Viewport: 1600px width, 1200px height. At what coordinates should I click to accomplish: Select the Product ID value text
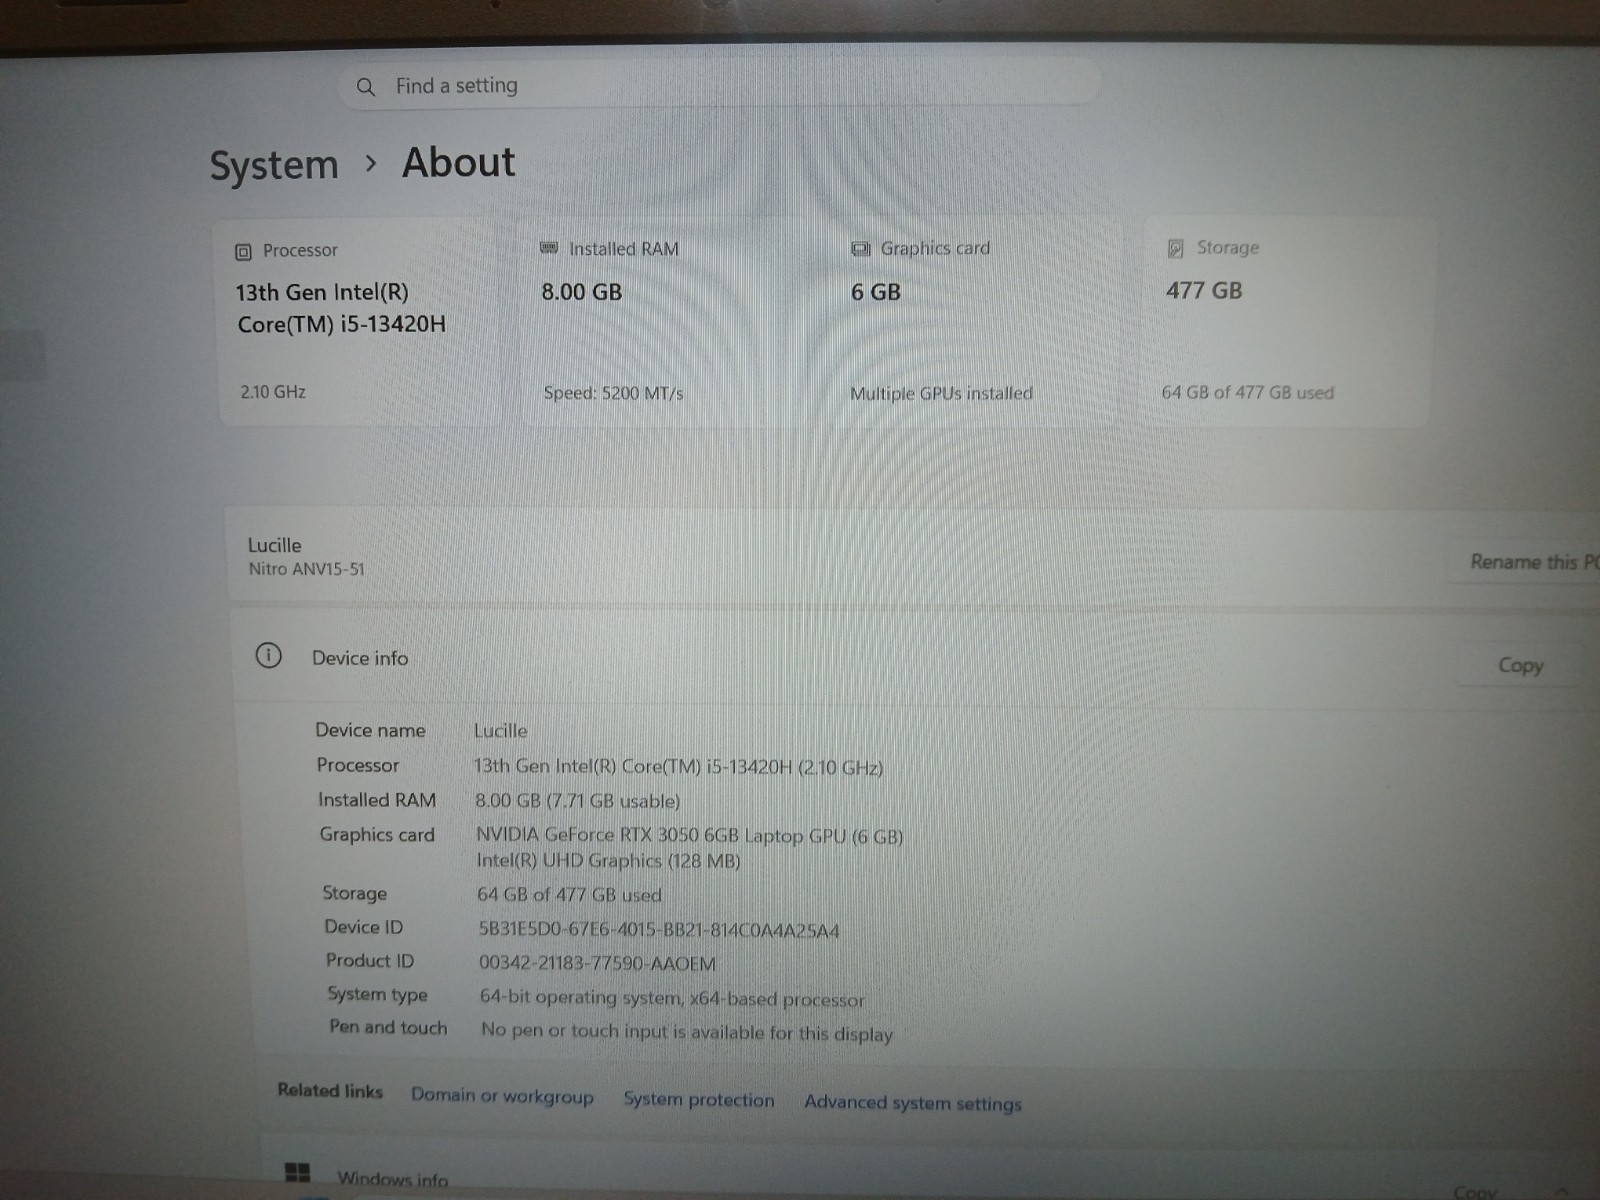pyautogui.click(x=597, y=964)
